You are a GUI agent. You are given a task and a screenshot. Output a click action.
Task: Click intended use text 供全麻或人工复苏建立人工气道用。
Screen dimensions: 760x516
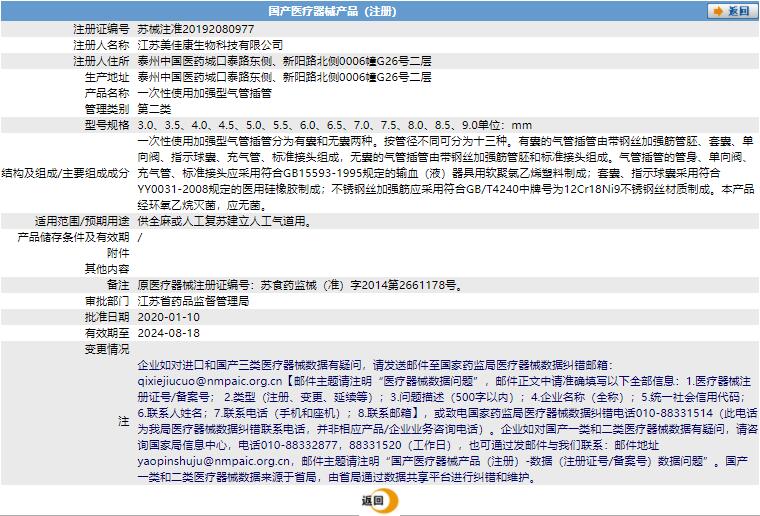tap(226, 221)
